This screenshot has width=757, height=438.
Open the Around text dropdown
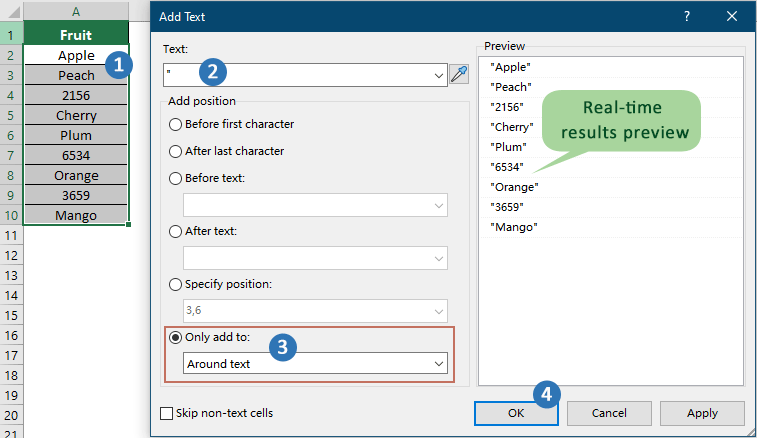[x=438, y=364]
